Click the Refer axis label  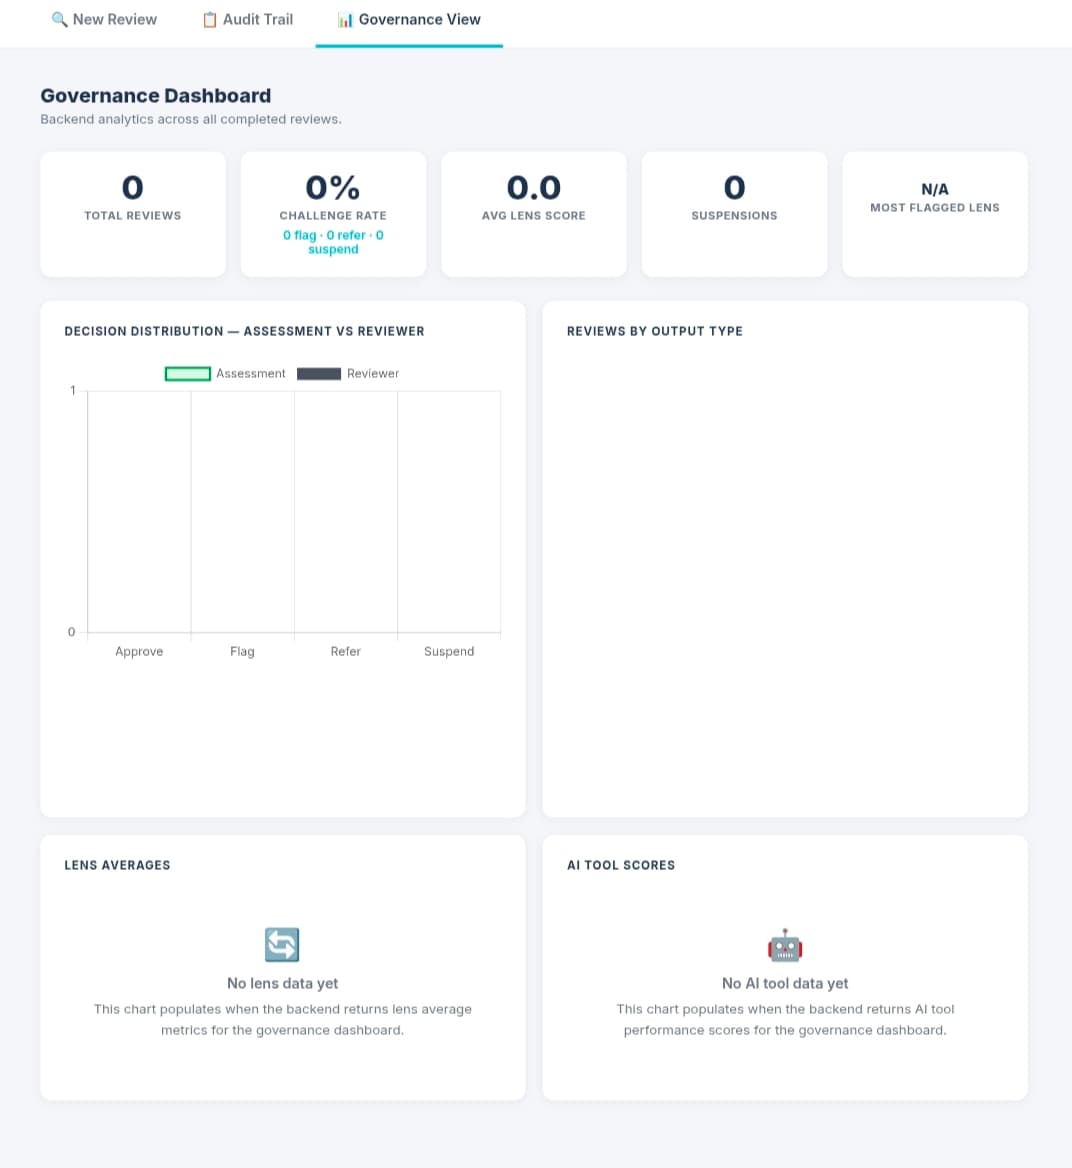(346, 652)
